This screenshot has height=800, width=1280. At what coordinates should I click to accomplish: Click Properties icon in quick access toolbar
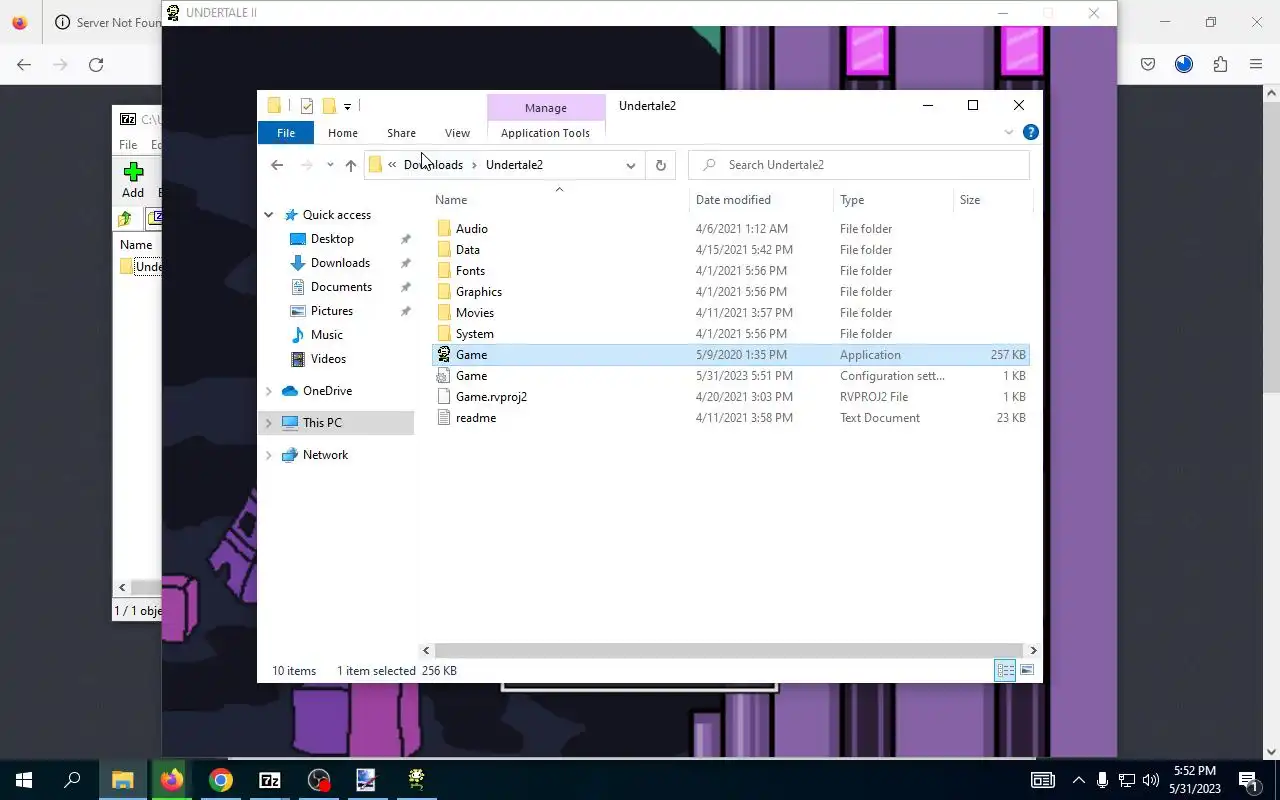click(306, 106)
